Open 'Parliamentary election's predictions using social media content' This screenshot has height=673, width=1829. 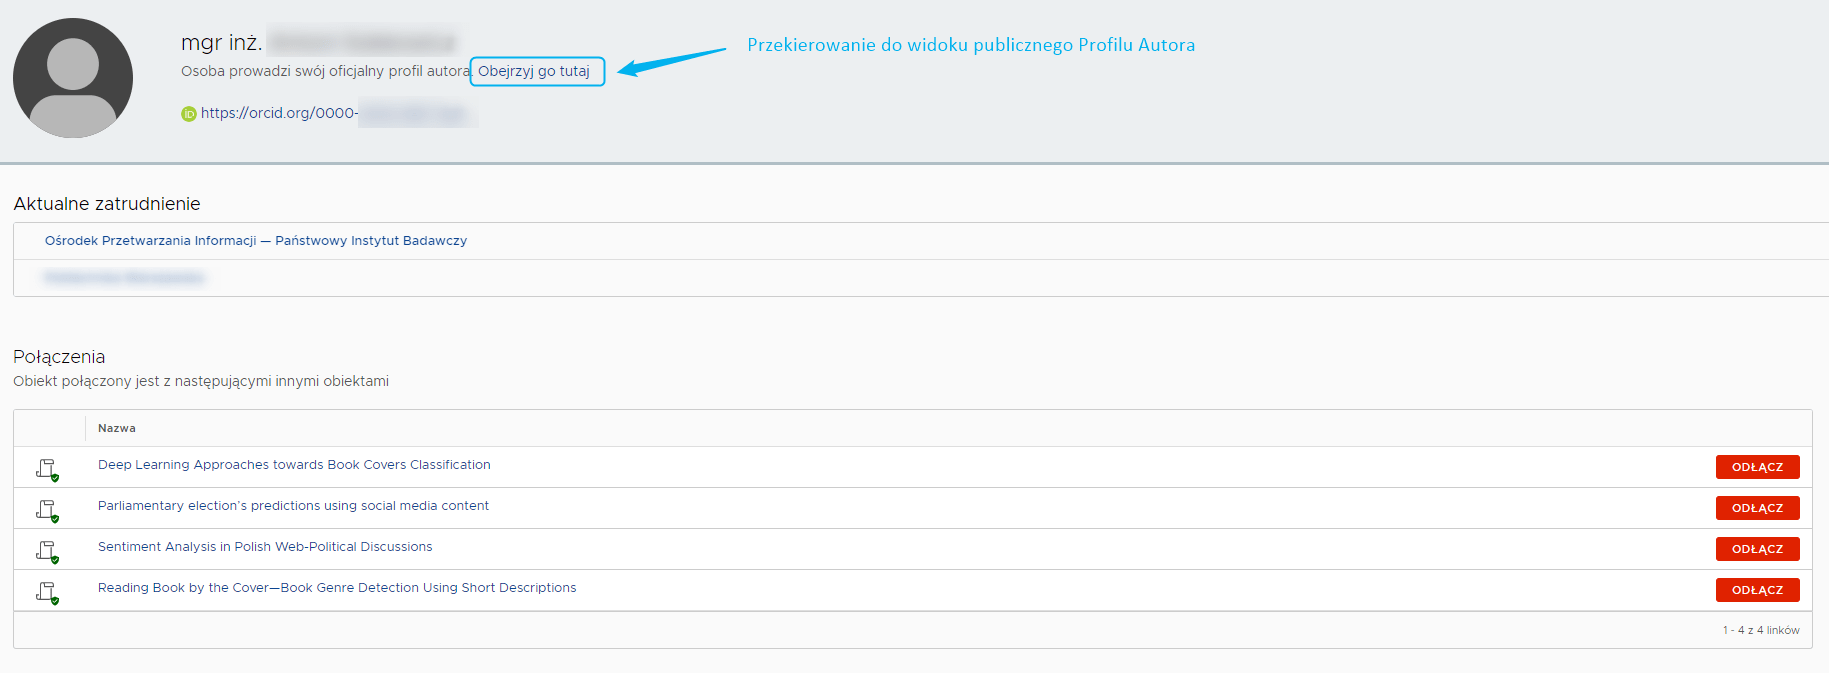pyautogui.click(x=293, y=506)
